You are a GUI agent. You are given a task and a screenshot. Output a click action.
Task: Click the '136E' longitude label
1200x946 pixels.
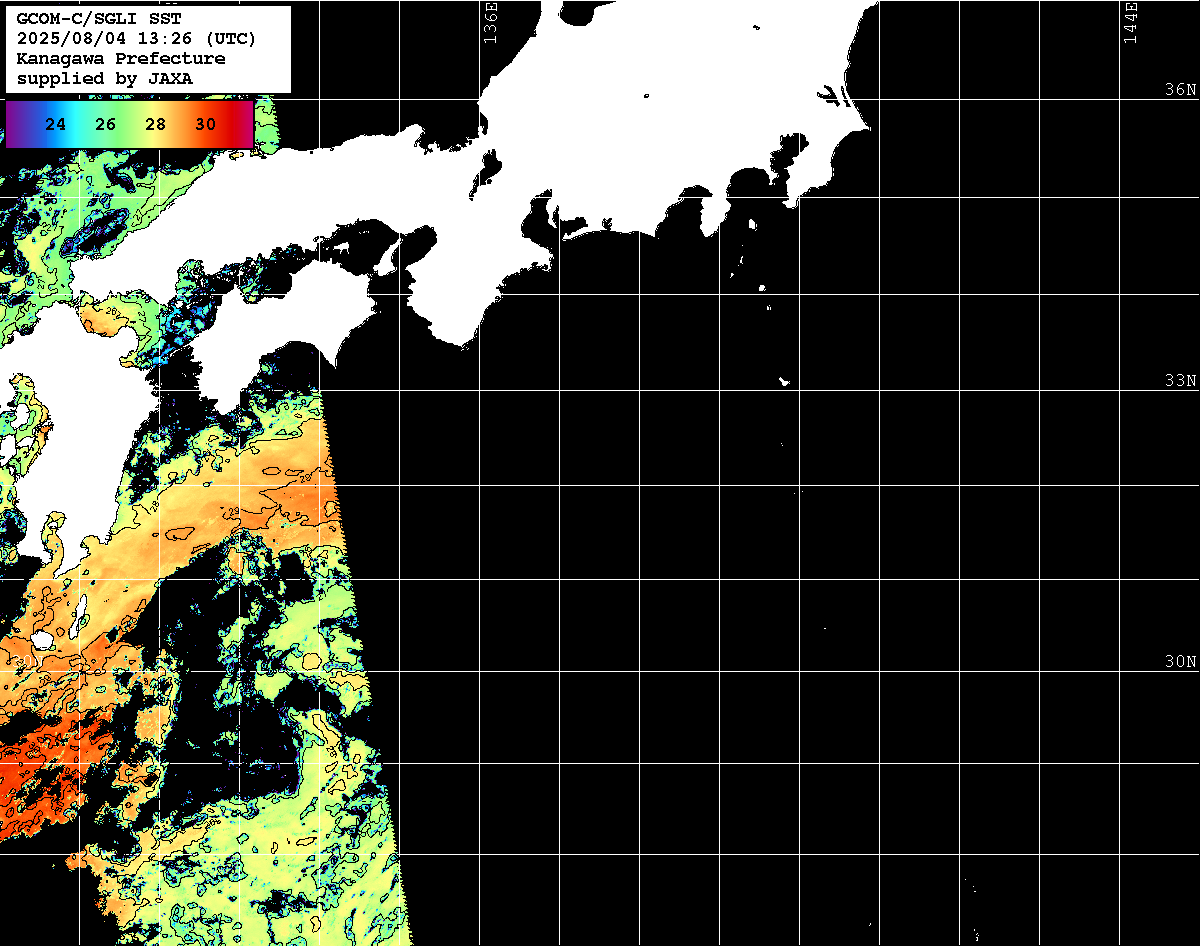(490, 22)
